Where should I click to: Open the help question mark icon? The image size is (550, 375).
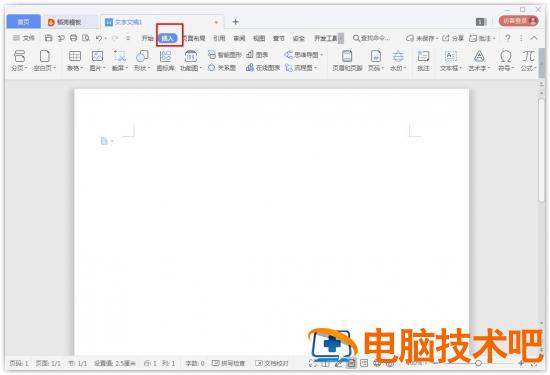click(x=508, y=38)
